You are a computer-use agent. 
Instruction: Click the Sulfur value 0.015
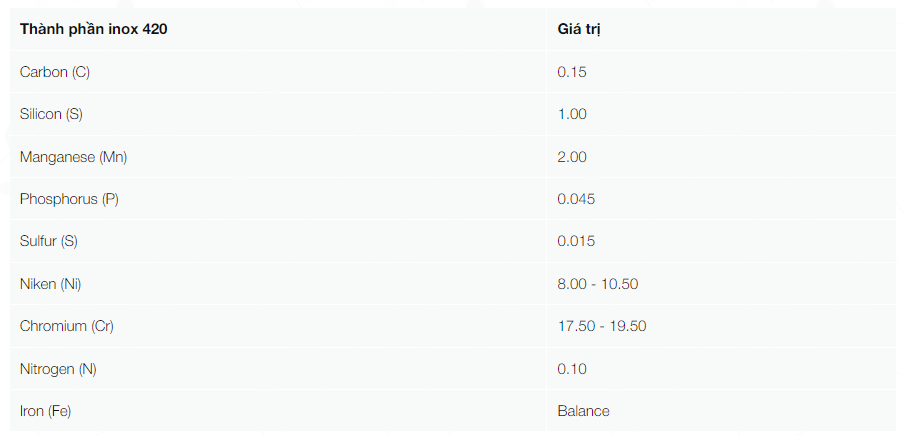tap(576, 241)
